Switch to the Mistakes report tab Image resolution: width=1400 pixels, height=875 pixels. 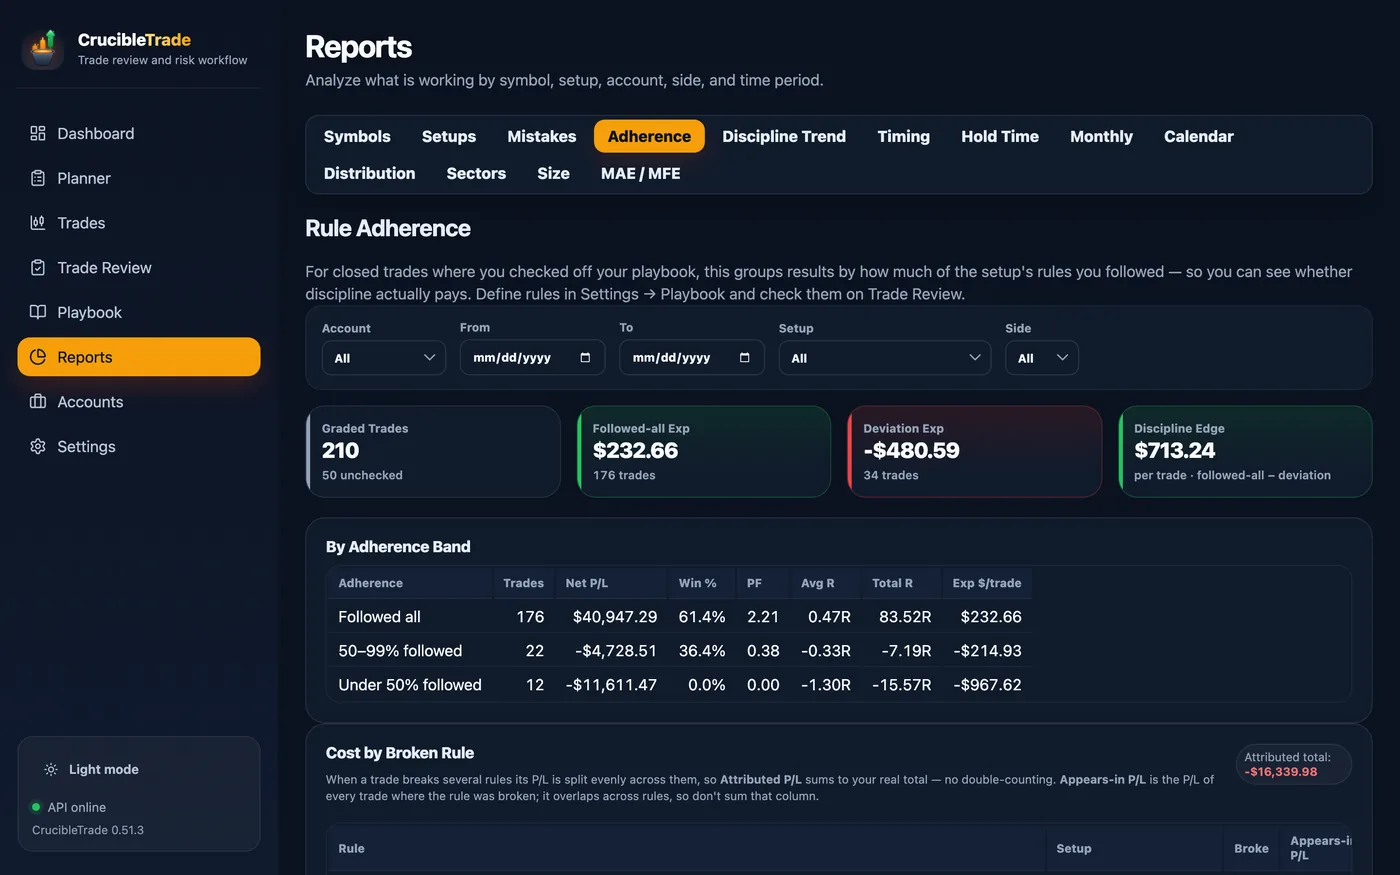pyautogui.click(x=542, y=136)
